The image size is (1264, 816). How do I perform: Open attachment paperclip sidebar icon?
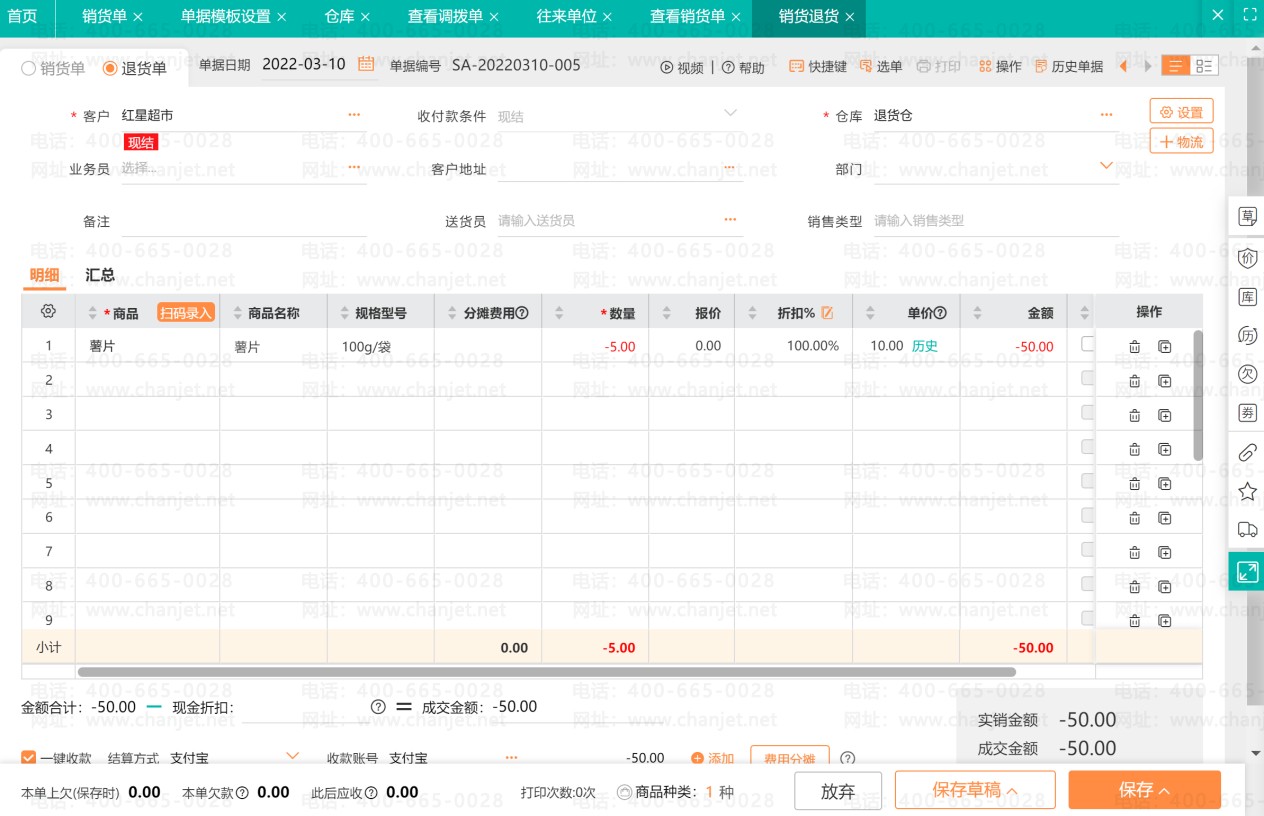1247,452
